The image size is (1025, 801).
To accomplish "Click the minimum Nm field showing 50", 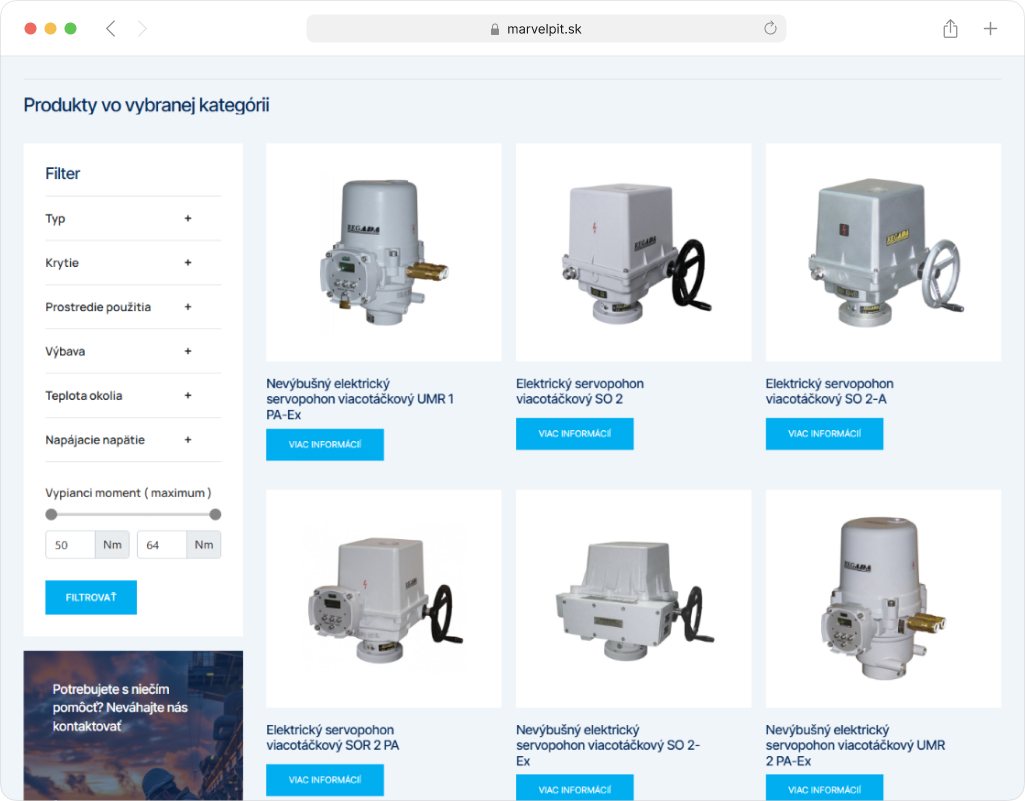I will (x=70, y=545).
